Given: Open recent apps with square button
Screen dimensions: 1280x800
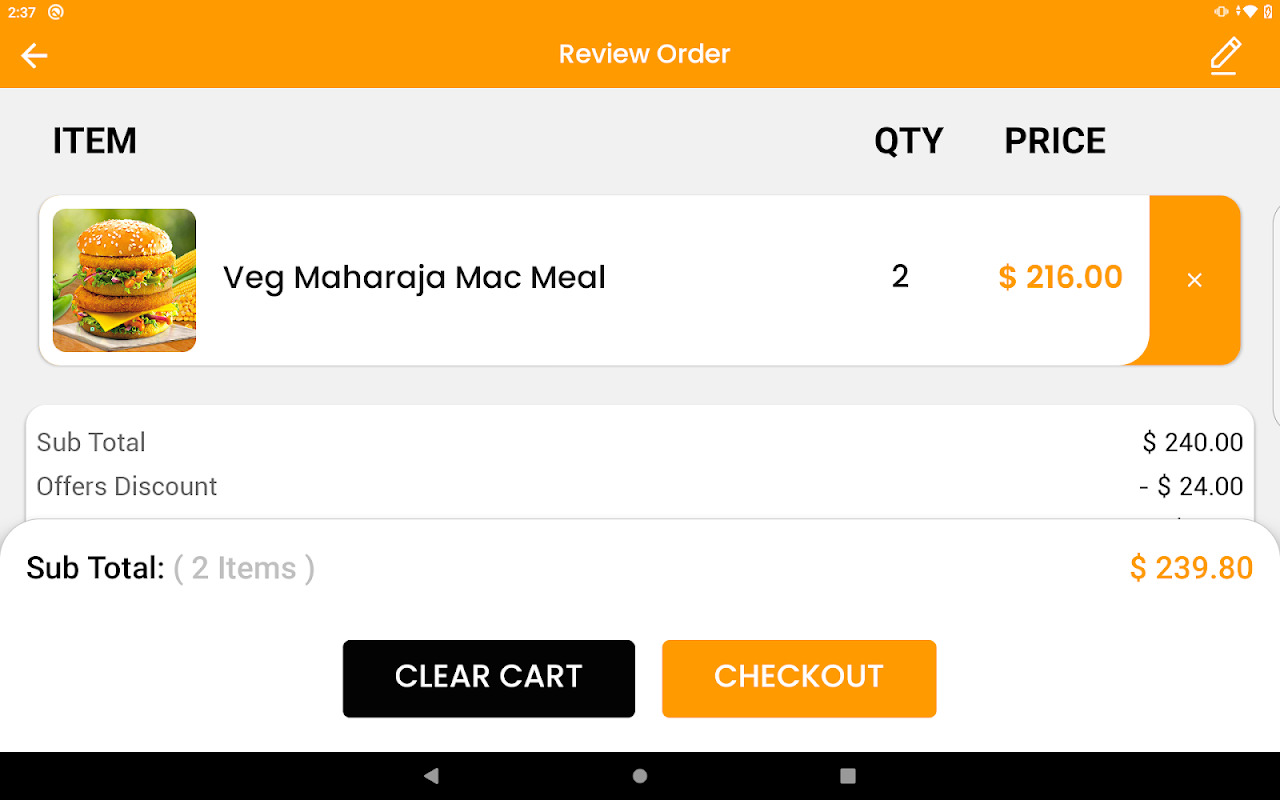Looking at the screenshot, I should pos(848,776).
